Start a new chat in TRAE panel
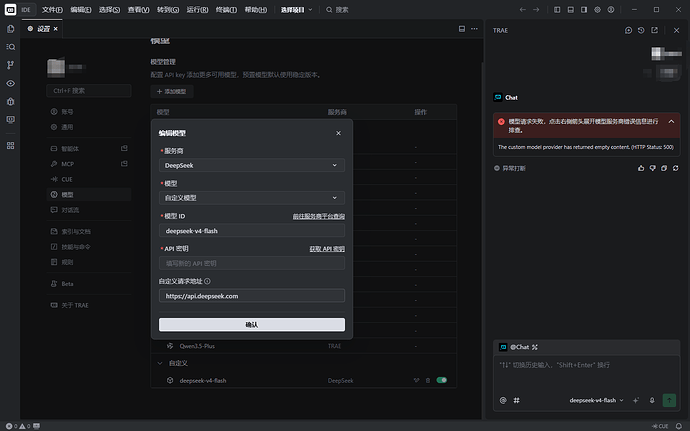The height and width of the screenshot is (431, 690). click(x=628, y=30)
